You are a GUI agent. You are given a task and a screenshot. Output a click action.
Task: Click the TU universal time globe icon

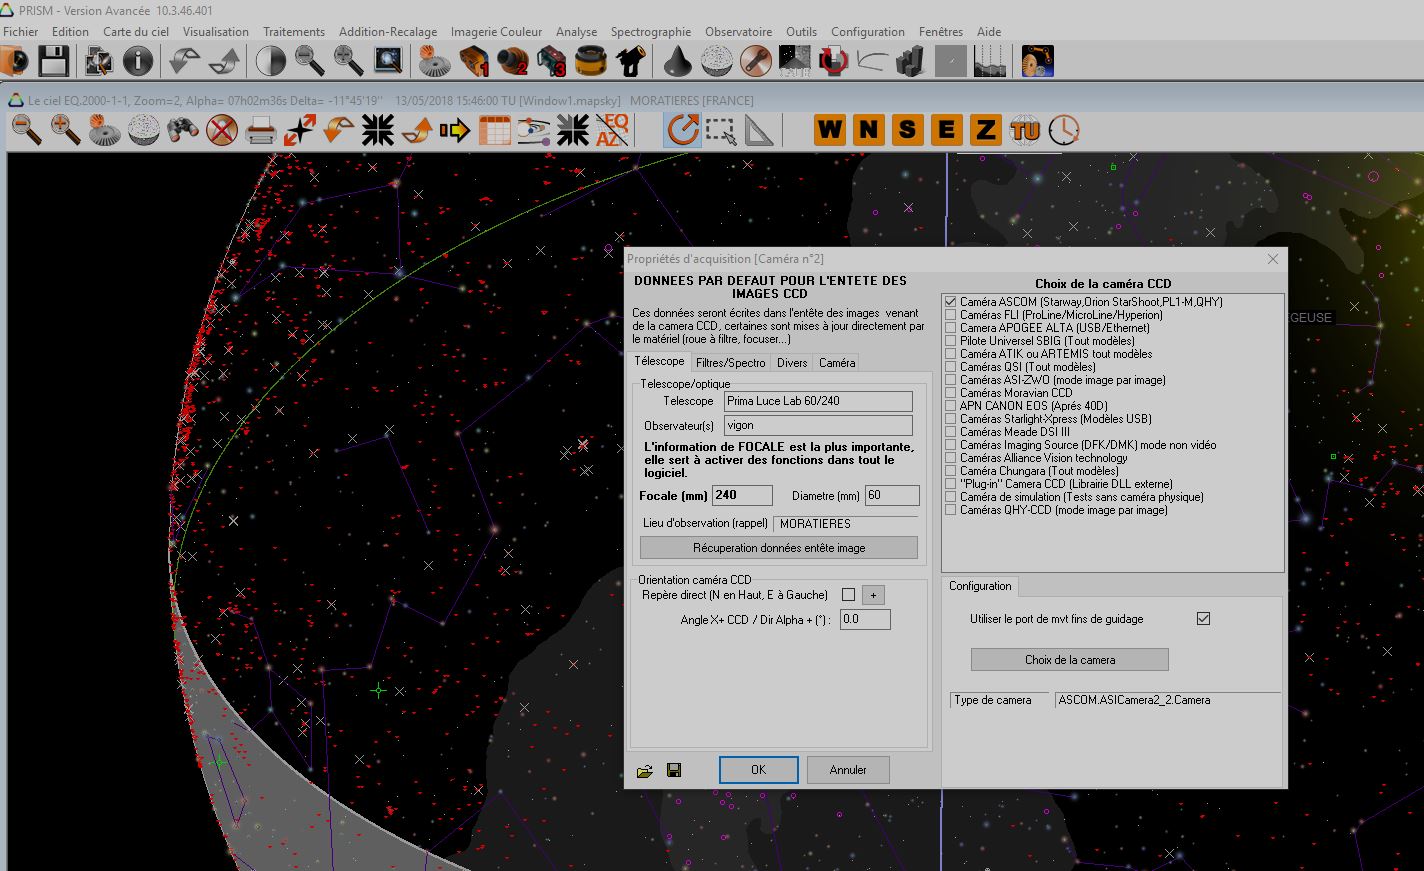click(1025, 130)
